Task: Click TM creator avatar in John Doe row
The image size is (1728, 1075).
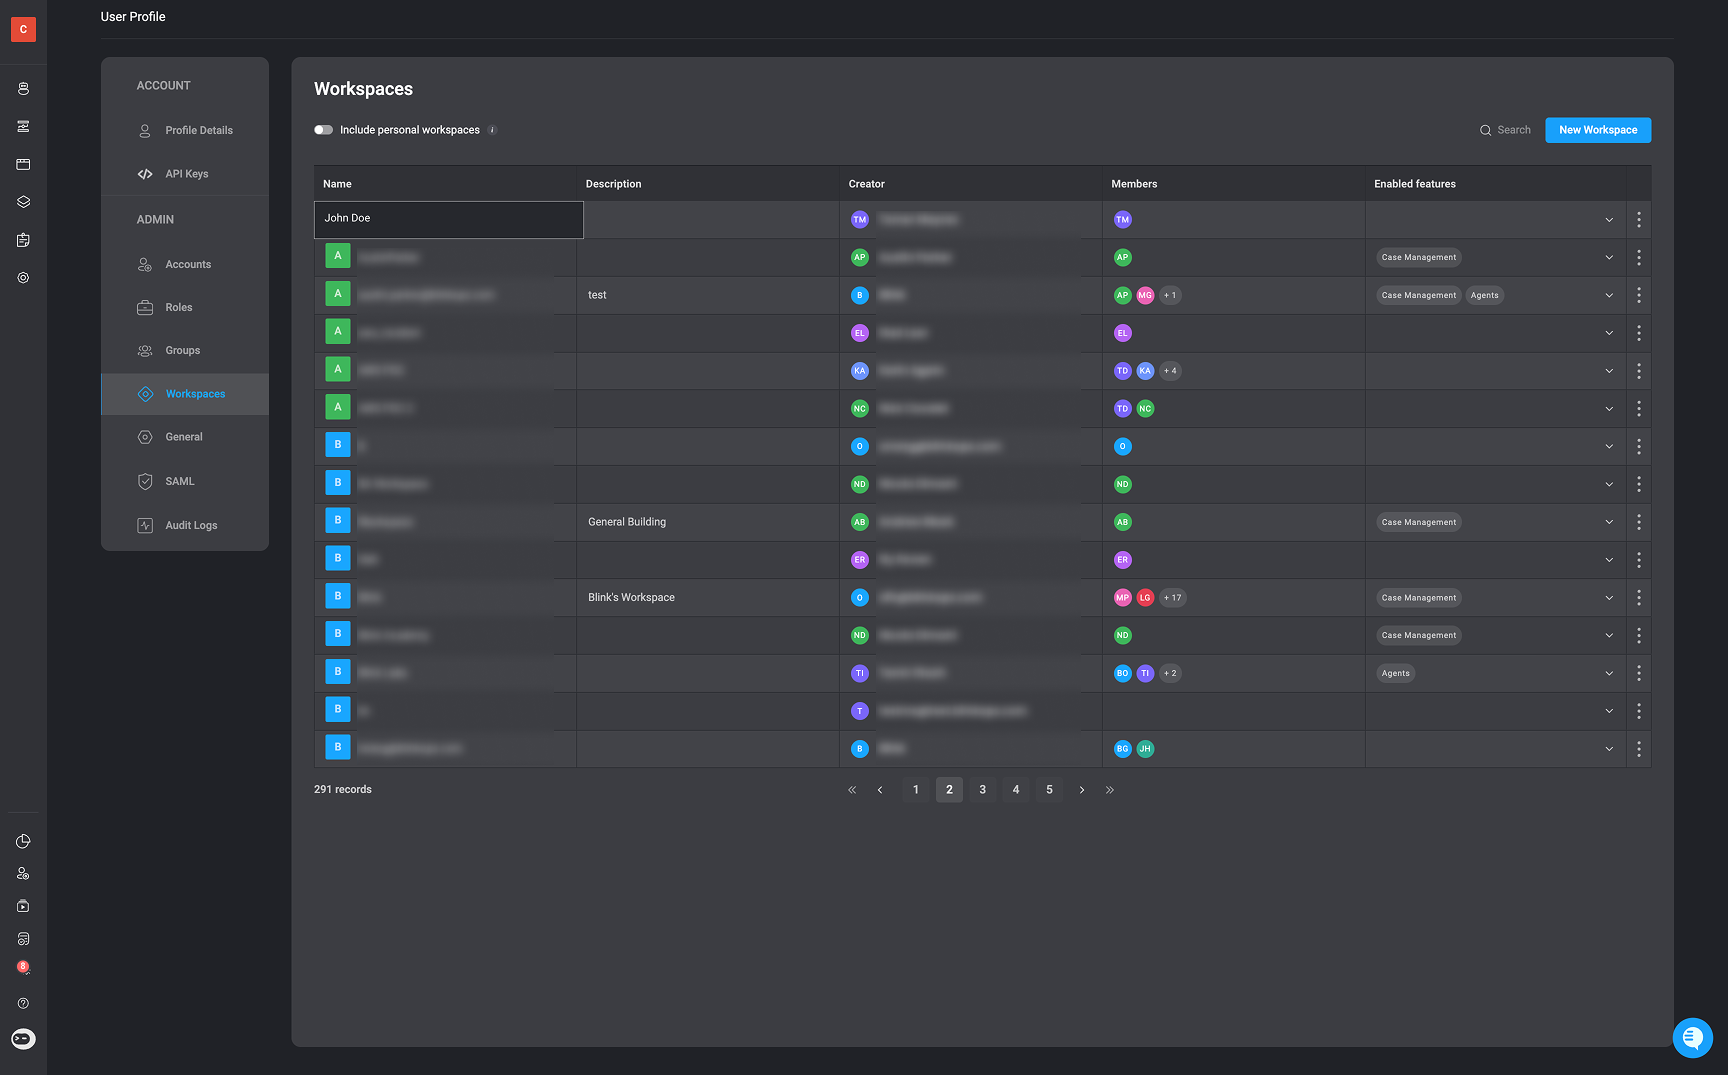Action: tap(859, 220)
